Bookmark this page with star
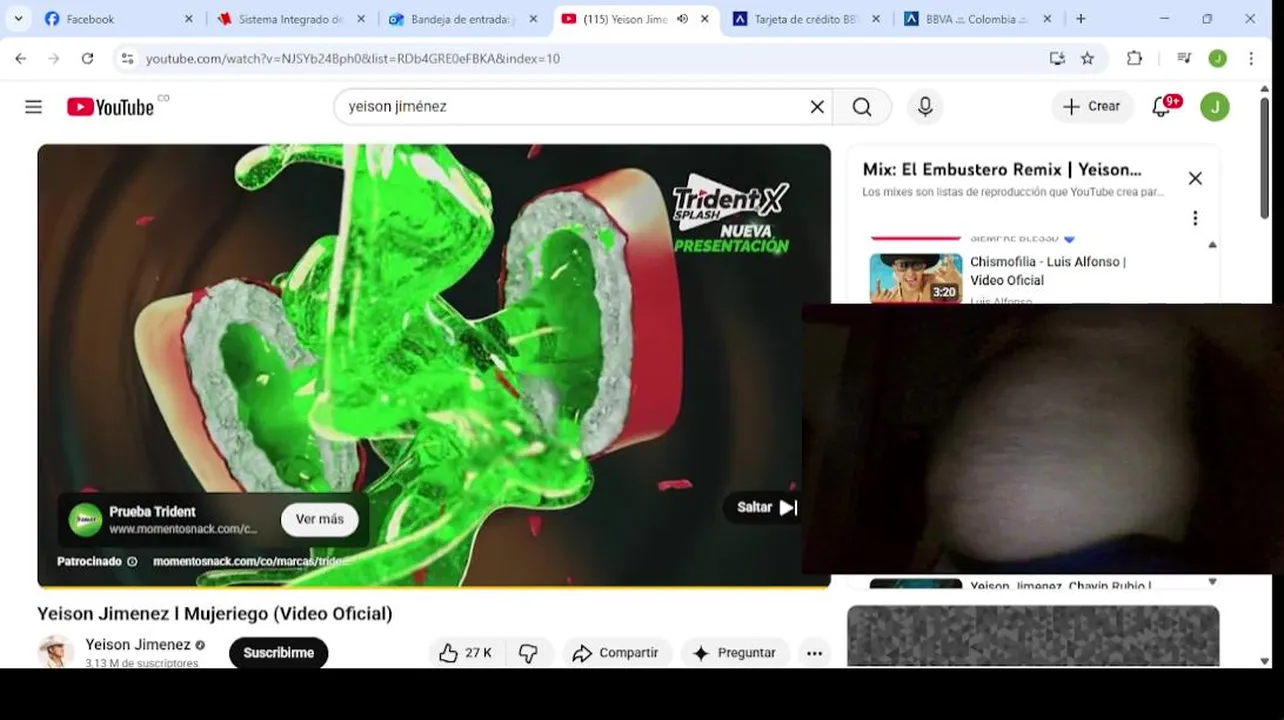 (x=1088, y=59)
